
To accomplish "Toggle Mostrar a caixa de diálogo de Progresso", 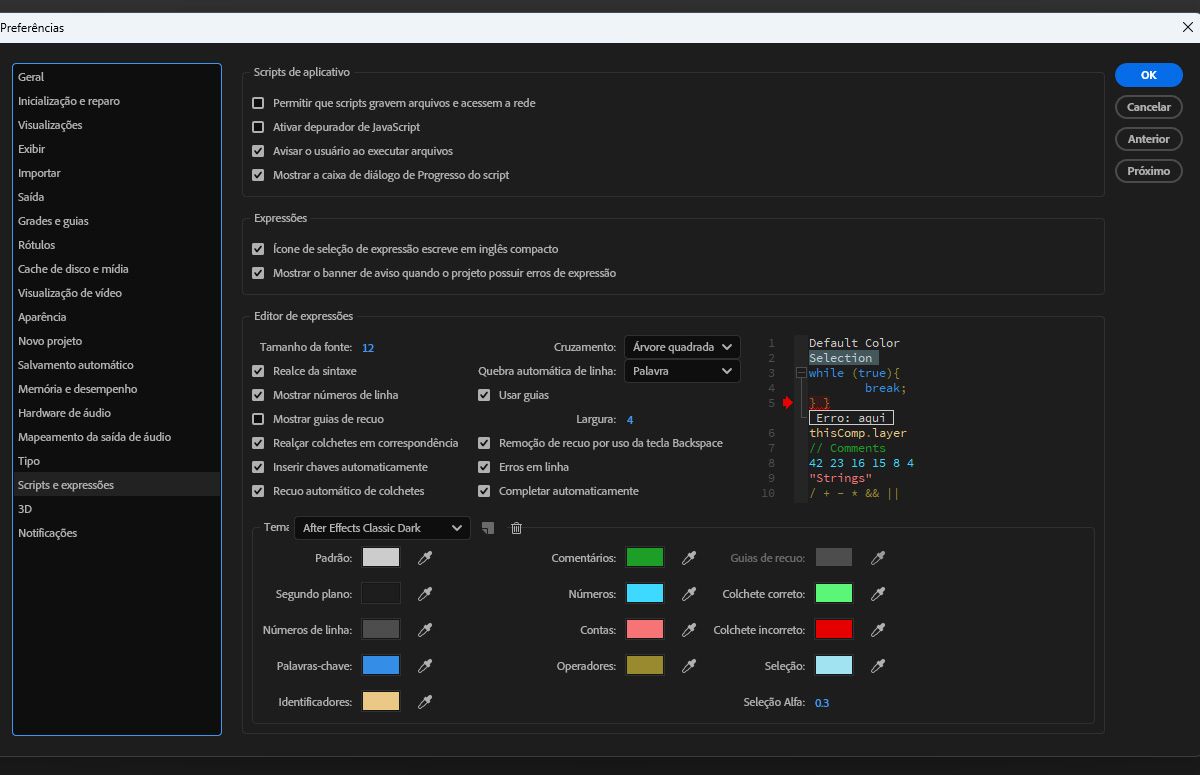I will pos(258,175).
